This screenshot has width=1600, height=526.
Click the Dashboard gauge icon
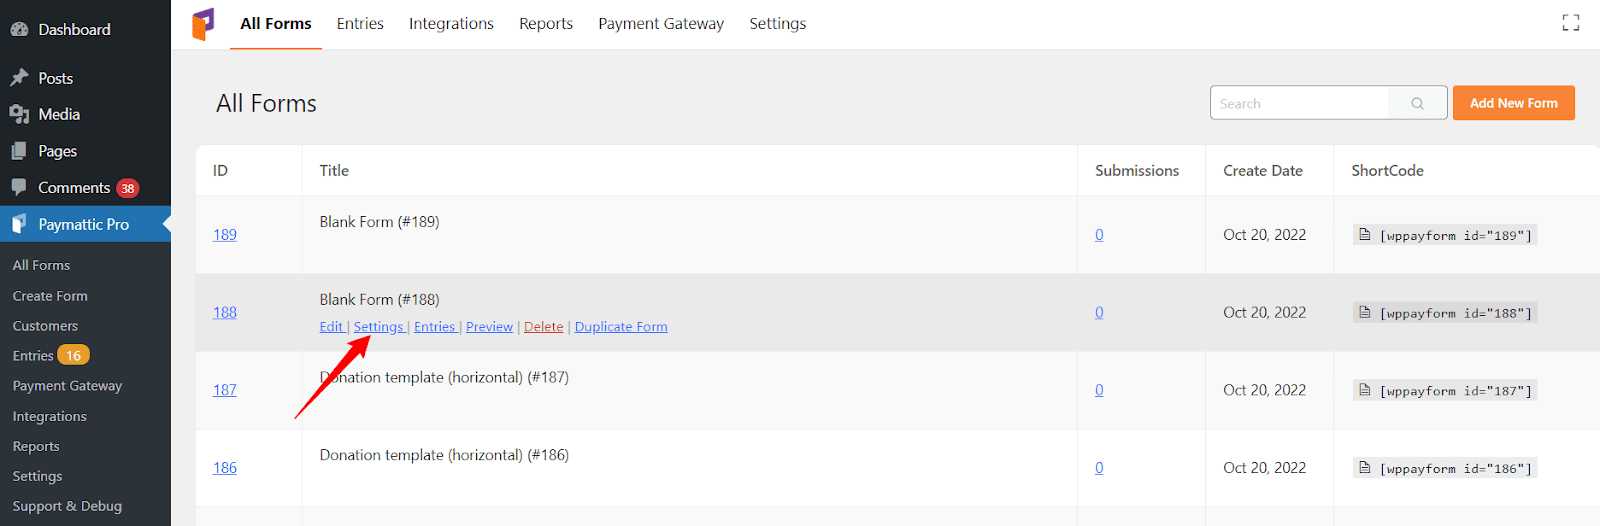[x=19, y=30]
